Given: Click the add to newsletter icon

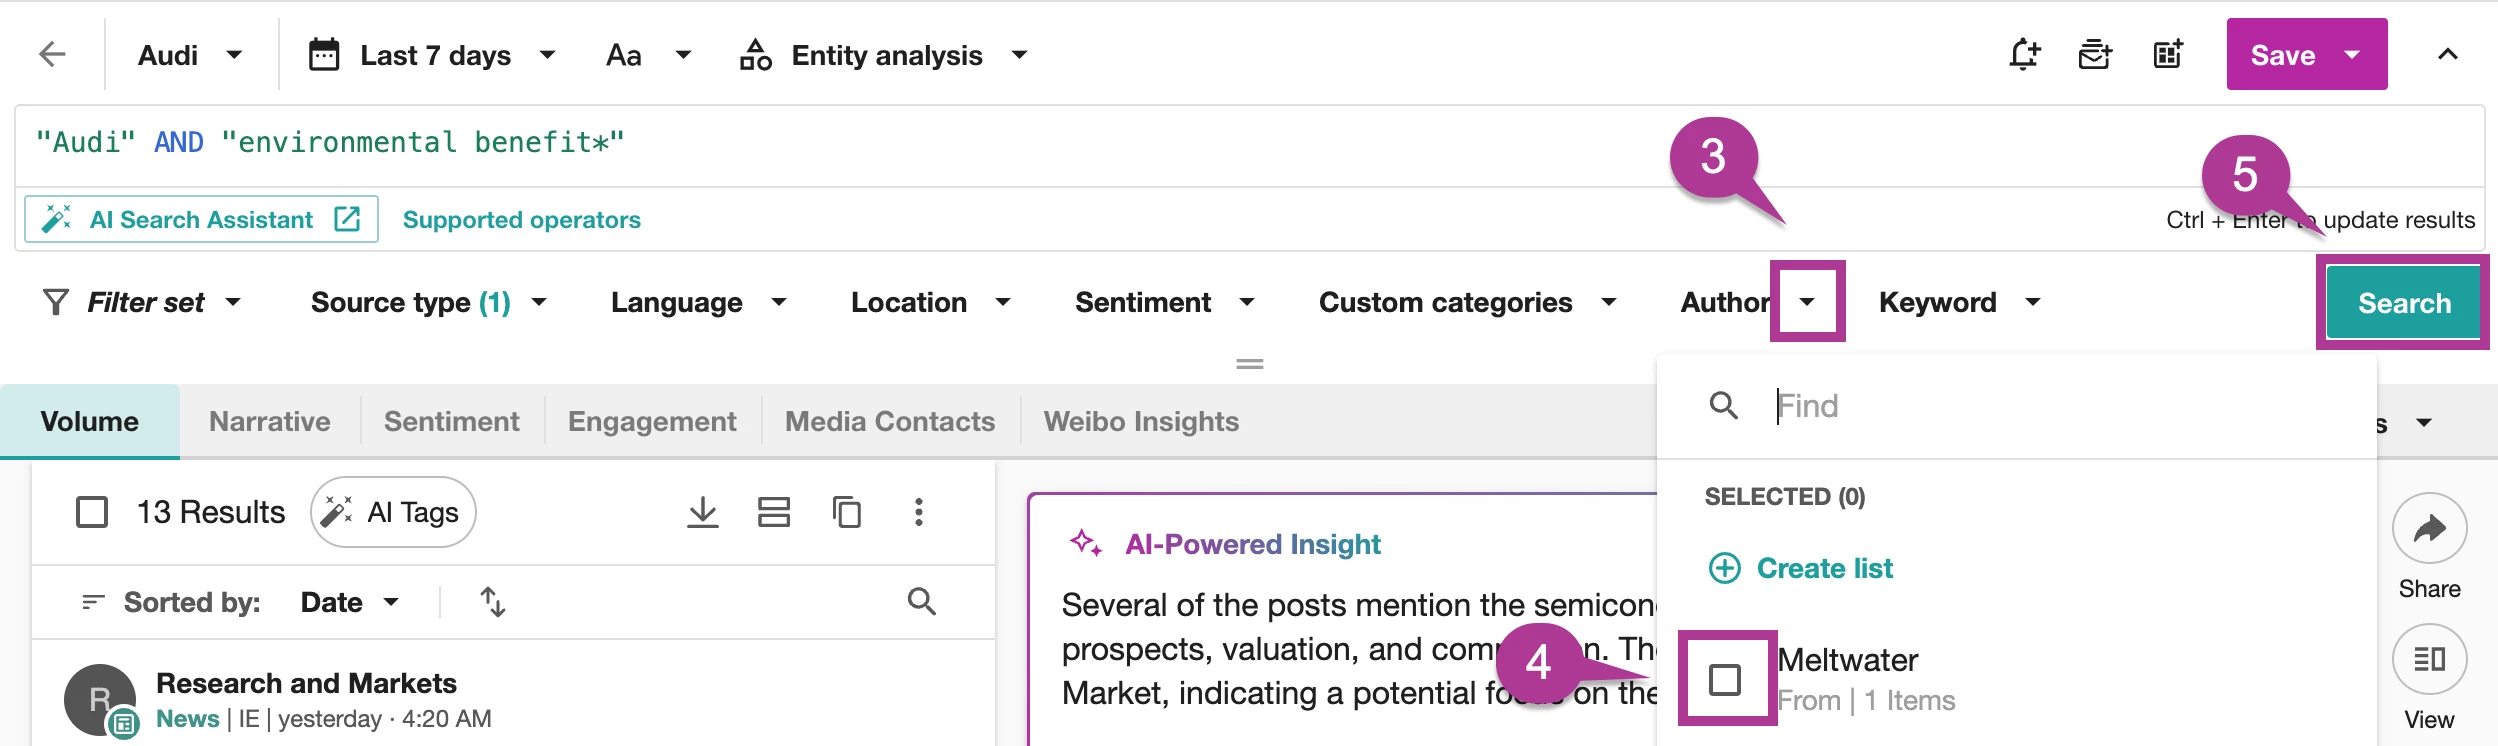Looking at the screenshot, I should coord(2094,54).
